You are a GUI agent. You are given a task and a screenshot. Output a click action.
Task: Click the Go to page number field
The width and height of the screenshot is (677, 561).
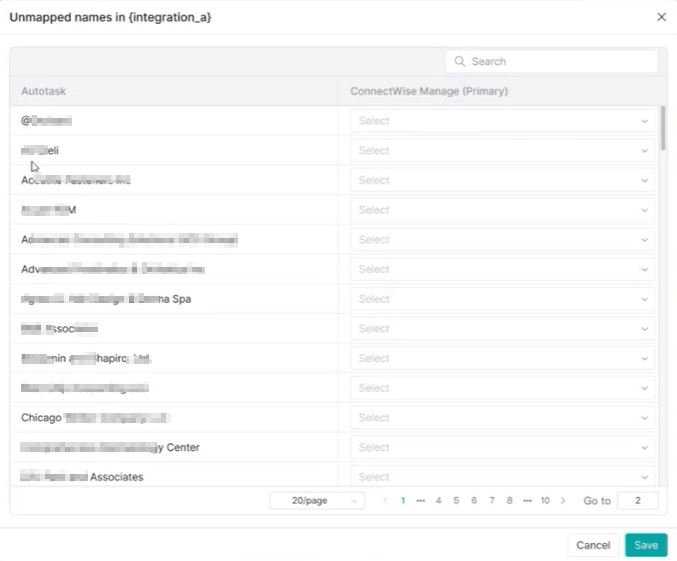click(x=637, y=500)
